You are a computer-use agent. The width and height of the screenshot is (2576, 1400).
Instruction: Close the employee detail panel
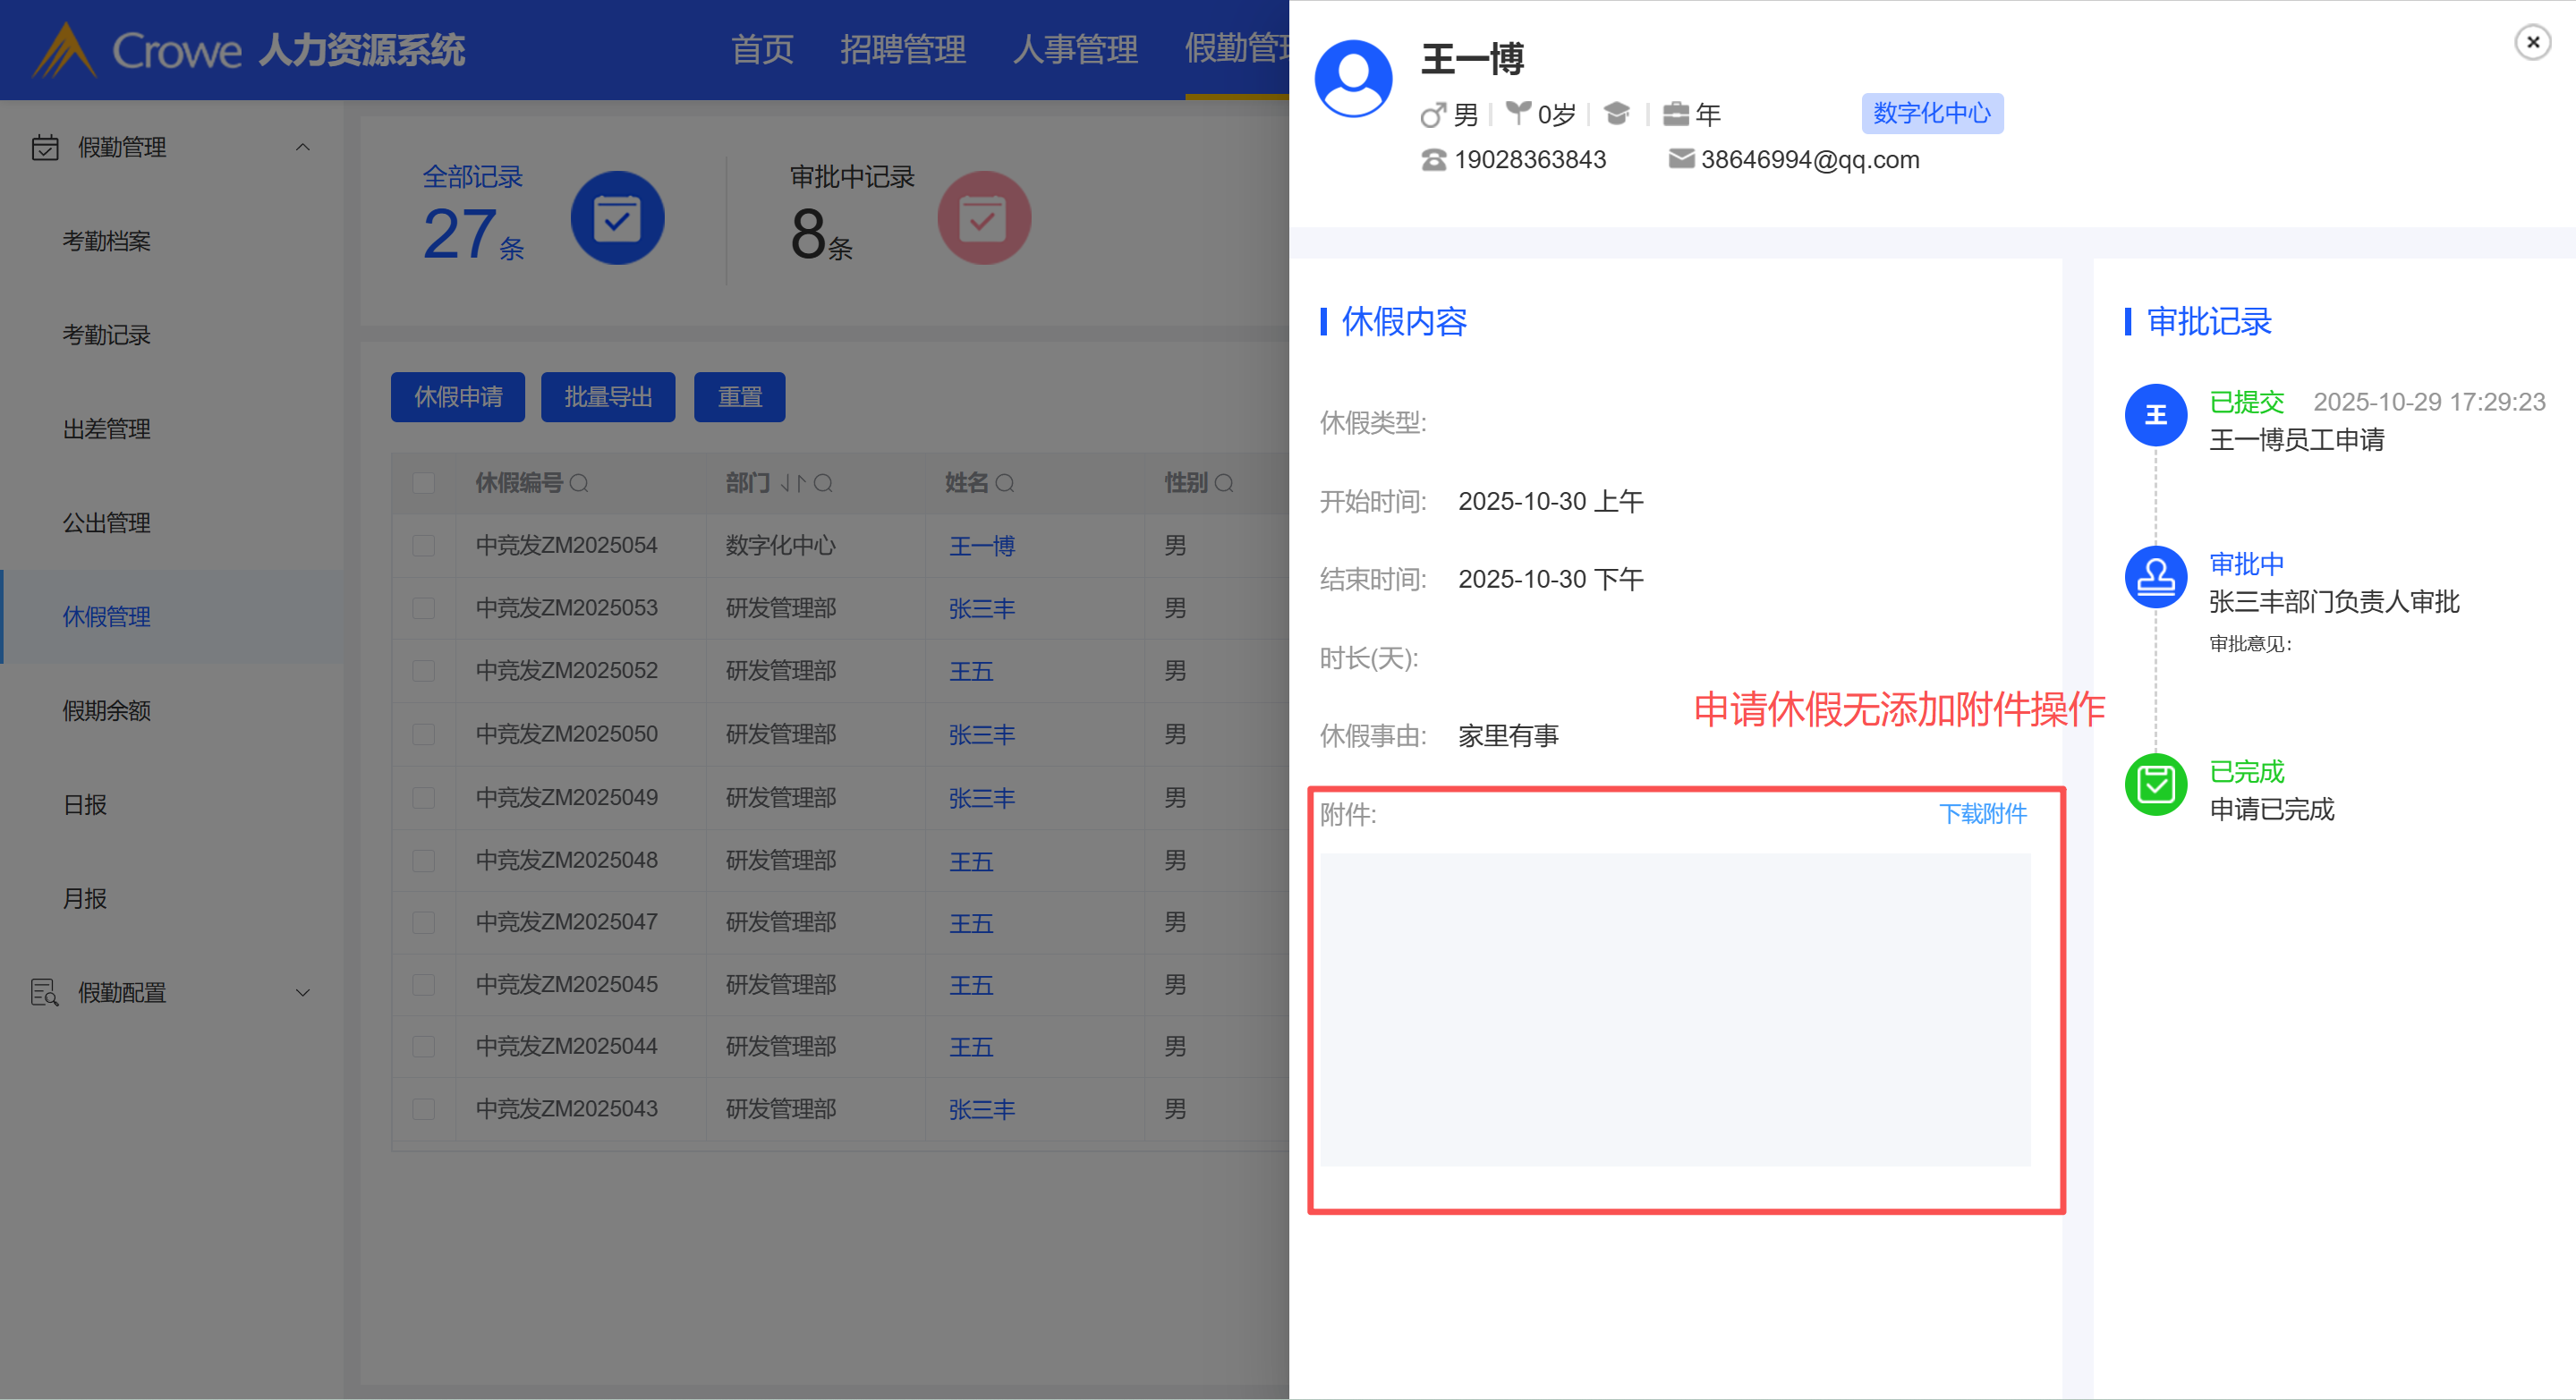(2532, 42)
